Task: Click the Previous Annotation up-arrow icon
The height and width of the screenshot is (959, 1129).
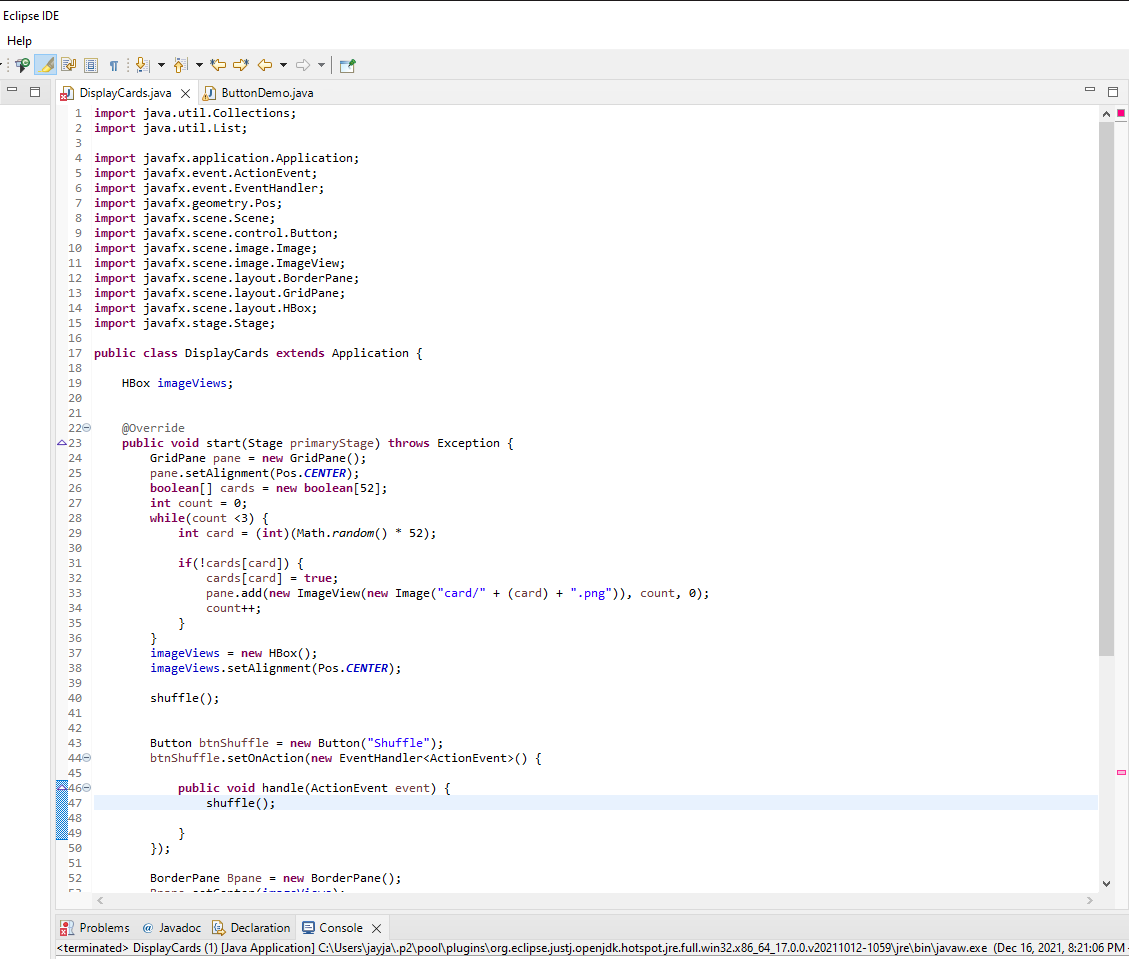Action: tap(180, 64)
